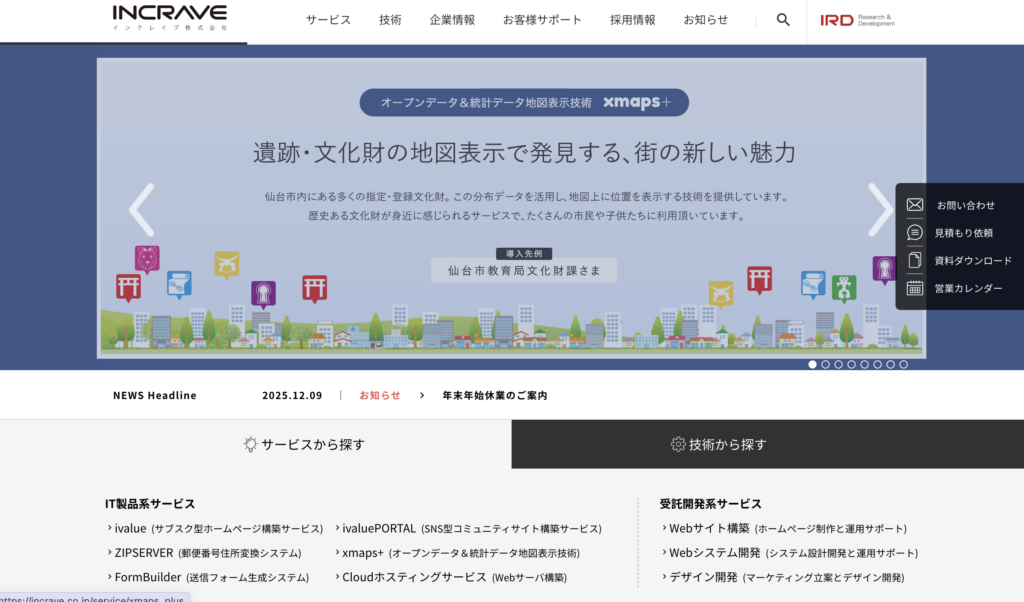Go to the previous slide with left arrow
This screenshot has height=602, width=1024.
pos(142,210)
